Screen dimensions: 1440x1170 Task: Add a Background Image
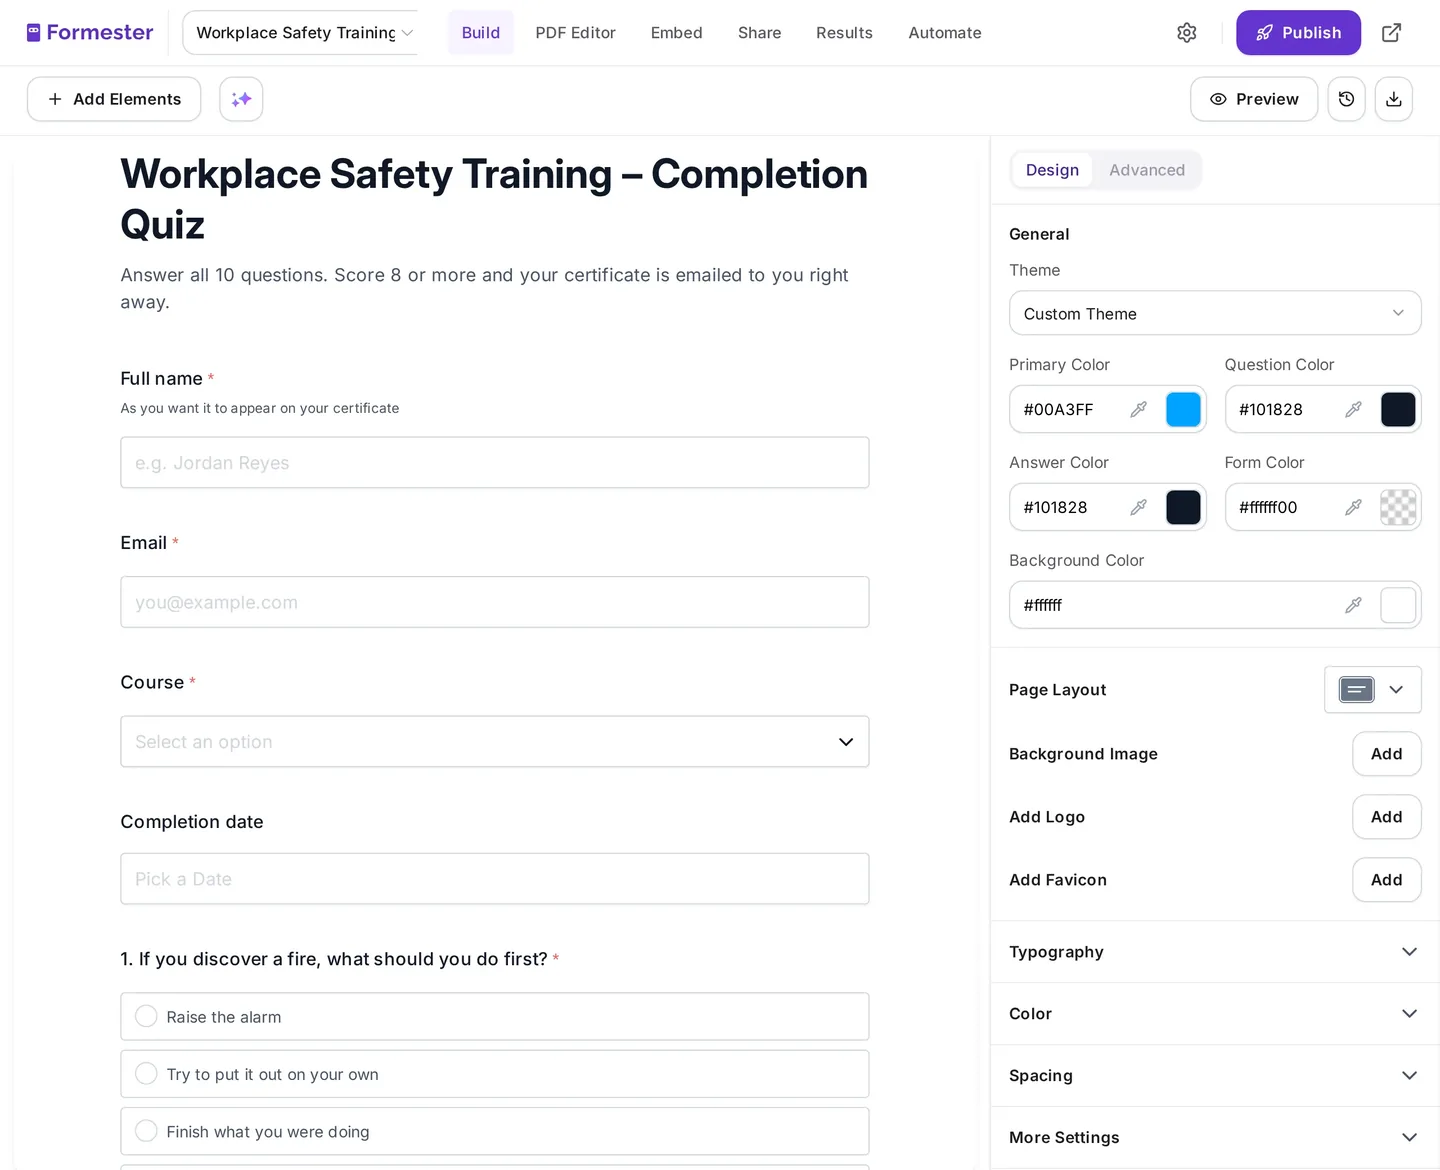[x=1386, y=754]
